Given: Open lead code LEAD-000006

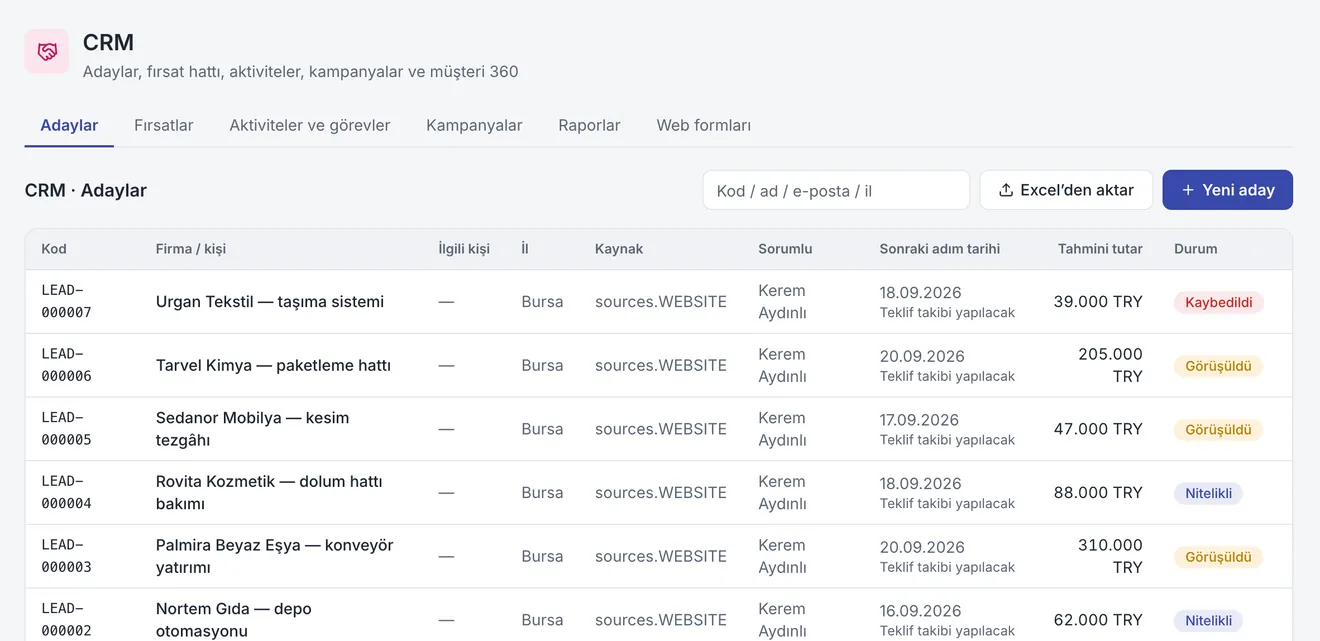Looking at the screenshot, I should pos(66,365).
